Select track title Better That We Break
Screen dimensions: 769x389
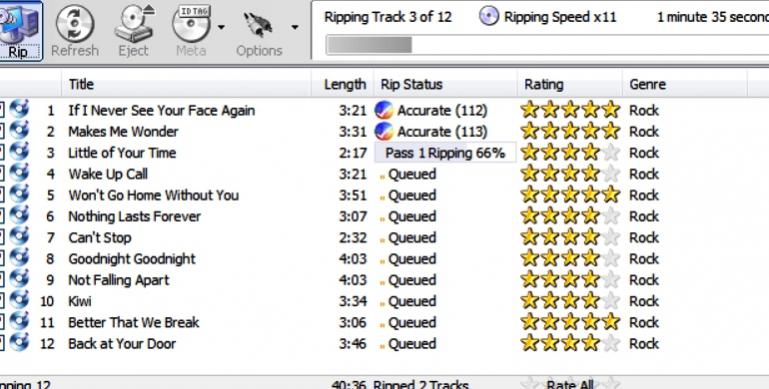pyautogui.click(x=133, y=322)
